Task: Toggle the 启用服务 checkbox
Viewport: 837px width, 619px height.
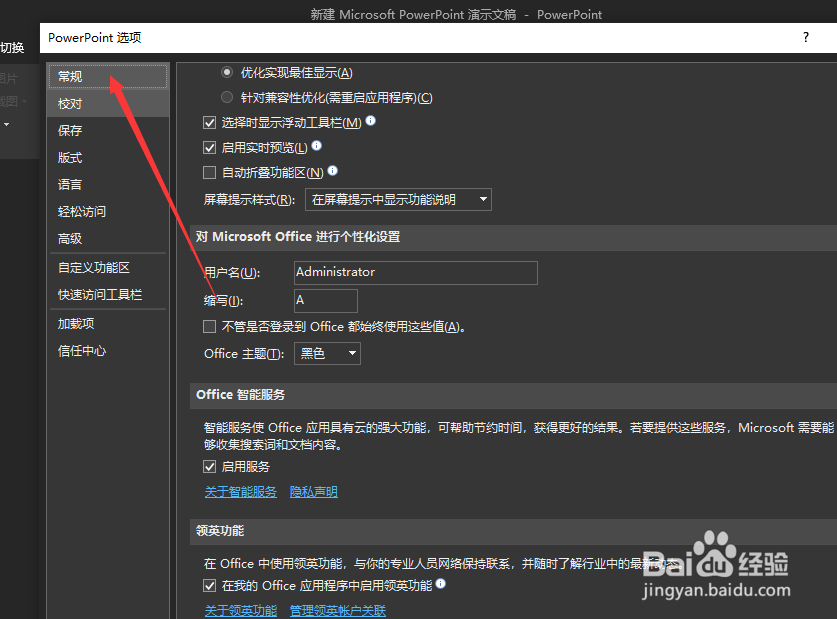Action: (209, 467)
